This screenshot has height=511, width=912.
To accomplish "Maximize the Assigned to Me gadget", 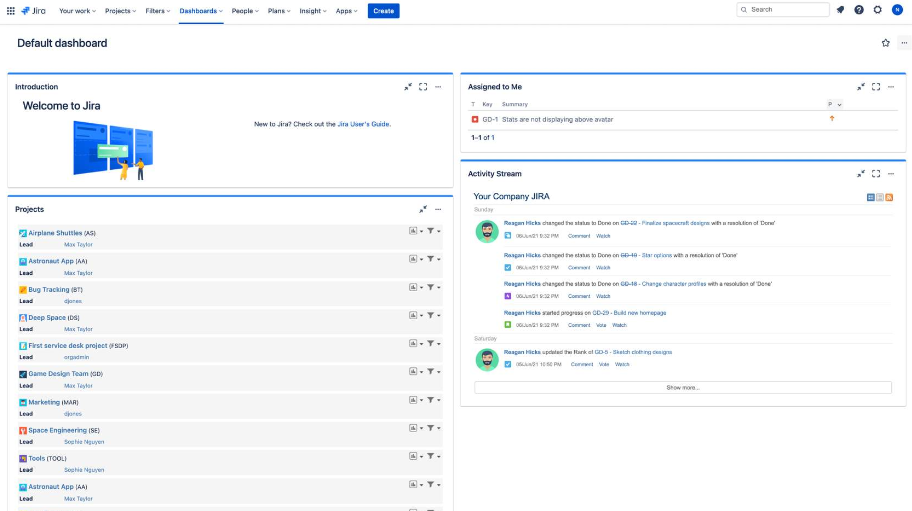I will (876, 87).
